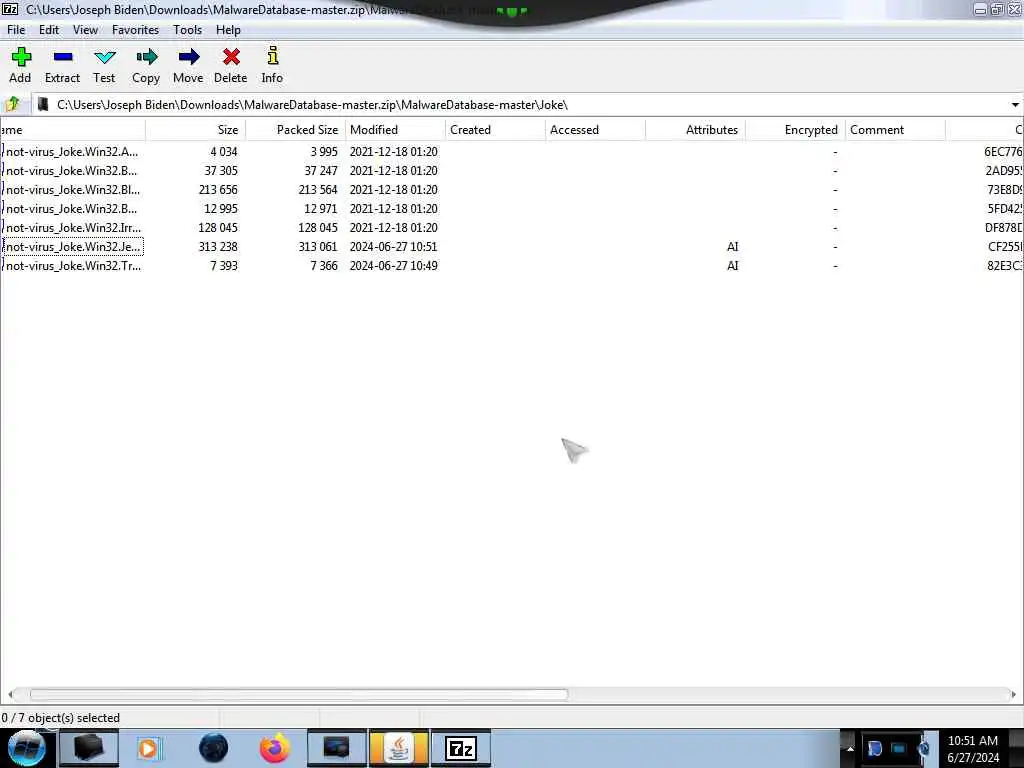Screen dimensions: 1024x768
Task: Select file not-virus_Joke.Win32.Bl...
Action: [x=72, y=189]
